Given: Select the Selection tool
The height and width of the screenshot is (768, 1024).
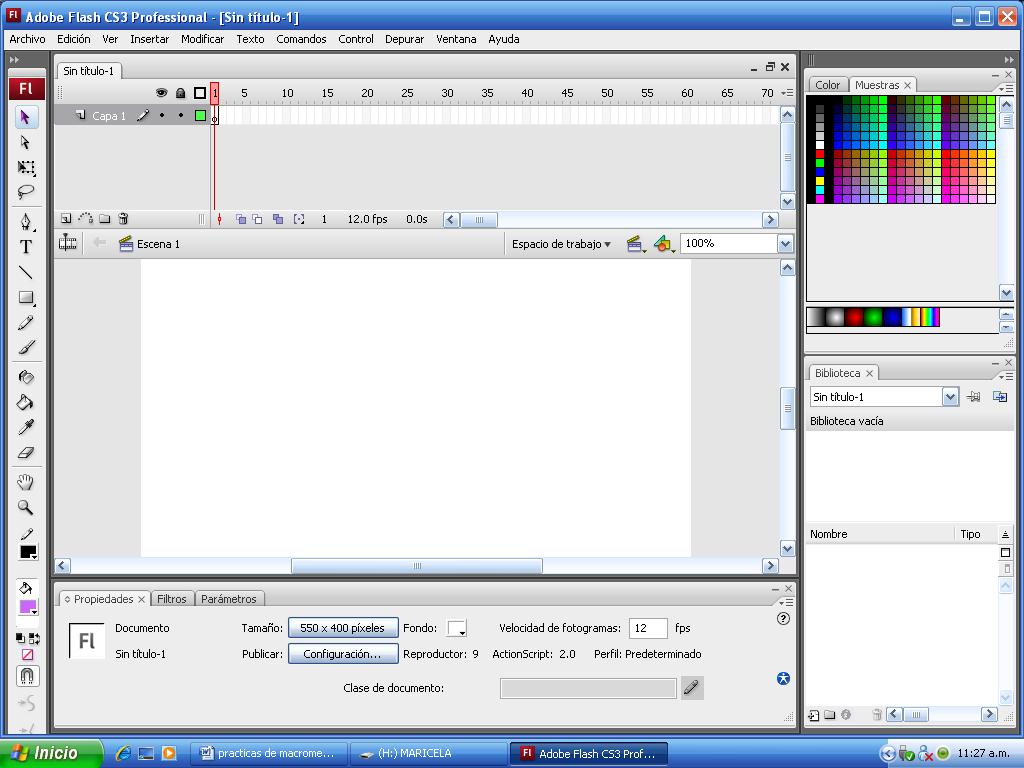Looking at the screenshot, I should click(25, 116).
